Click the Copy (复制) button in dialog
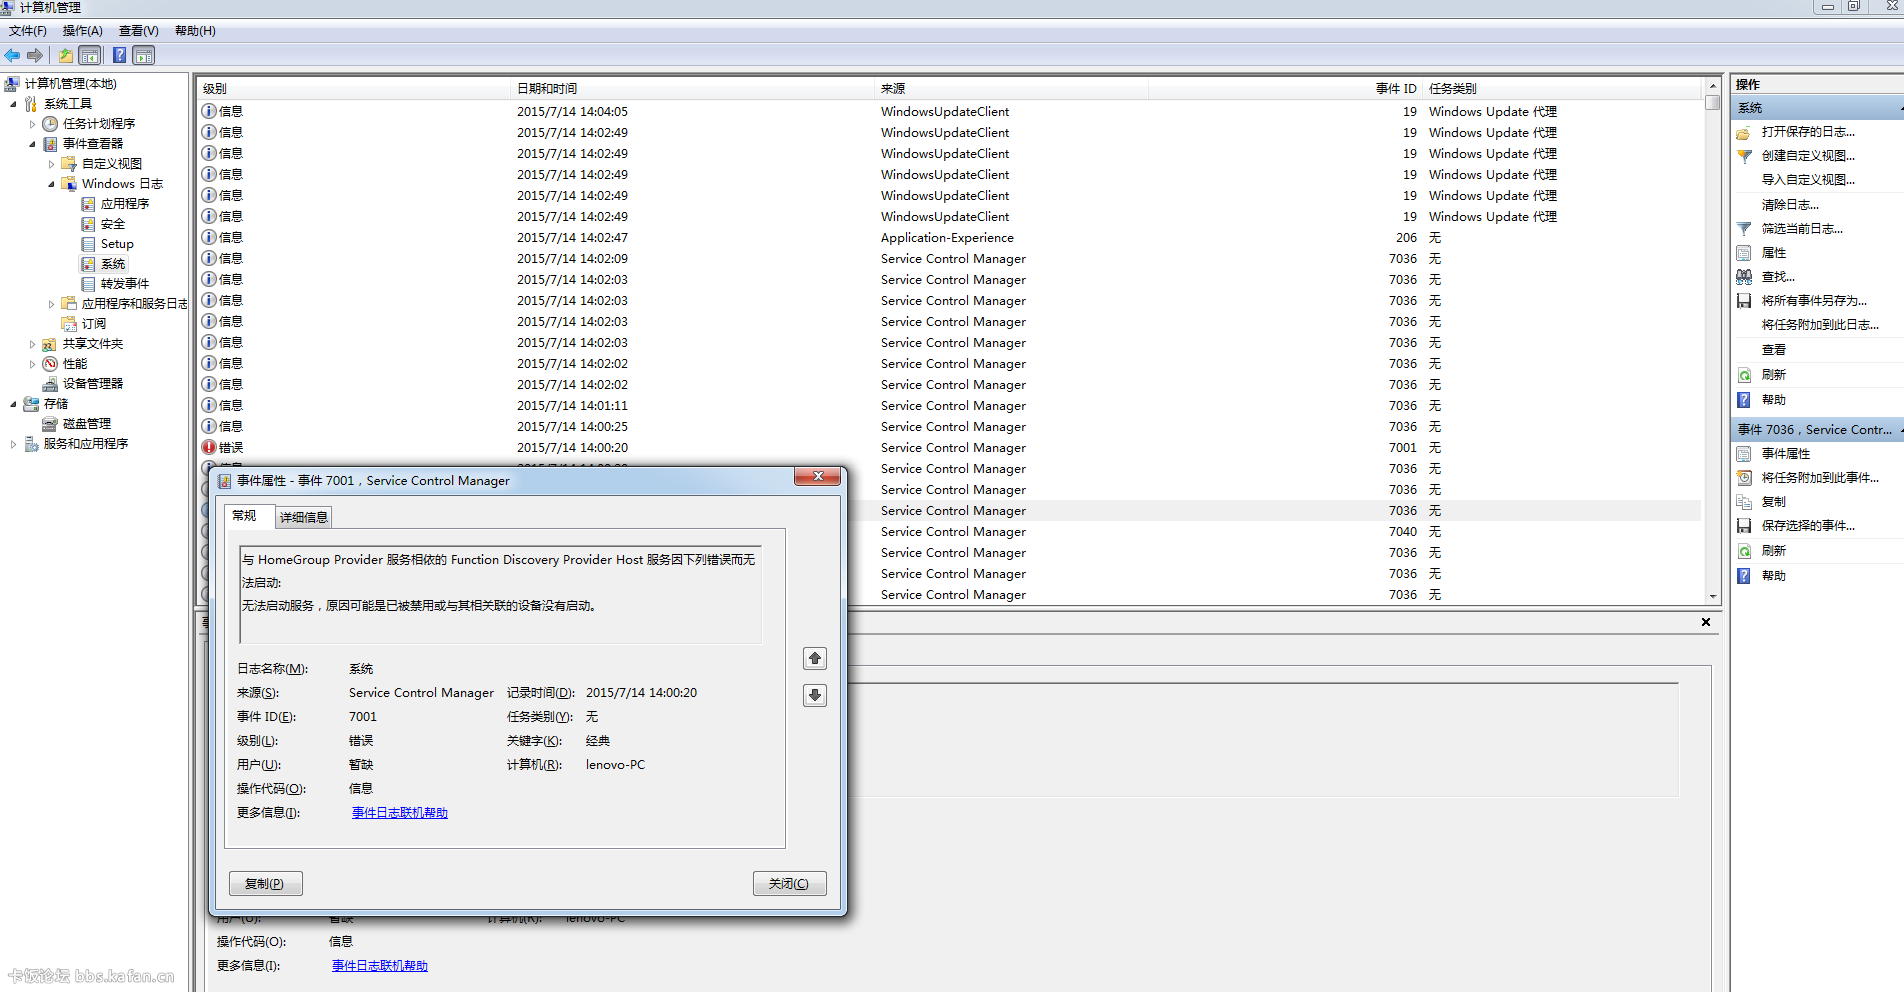 [x=265, y=884]
